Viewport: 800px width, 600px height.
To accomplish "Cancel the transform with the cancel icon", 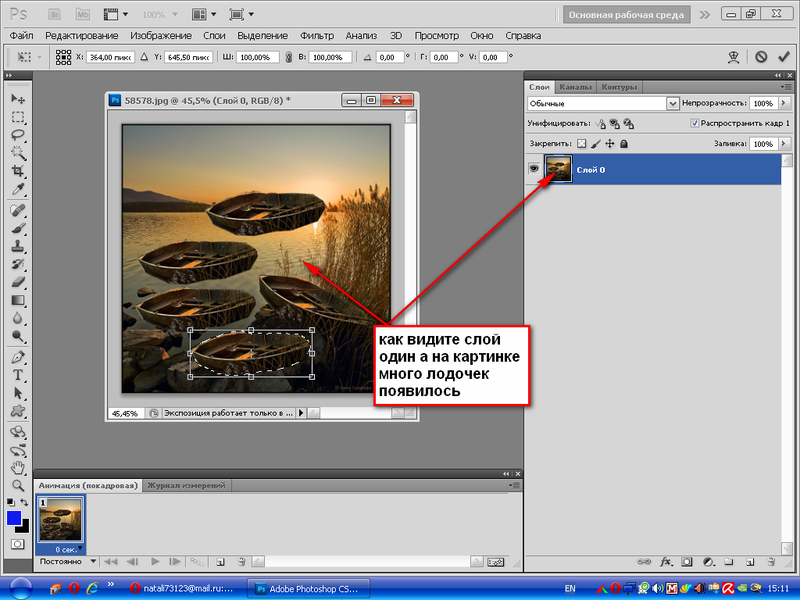I will [761, 57].
